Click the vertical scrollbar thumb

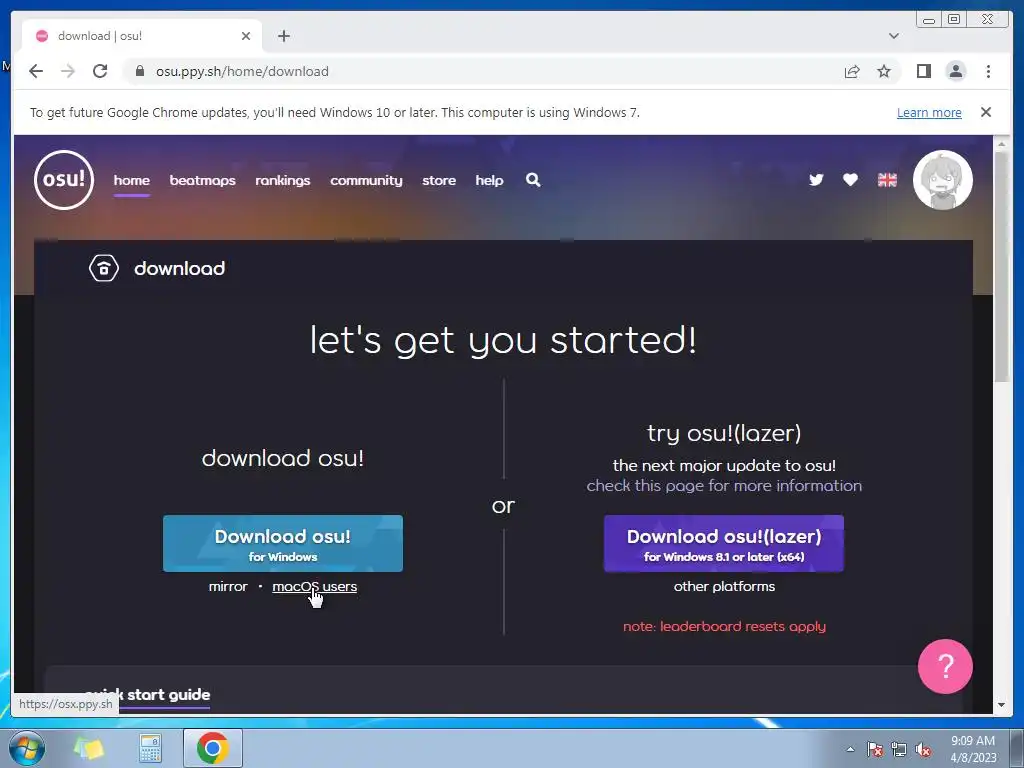1001,268
